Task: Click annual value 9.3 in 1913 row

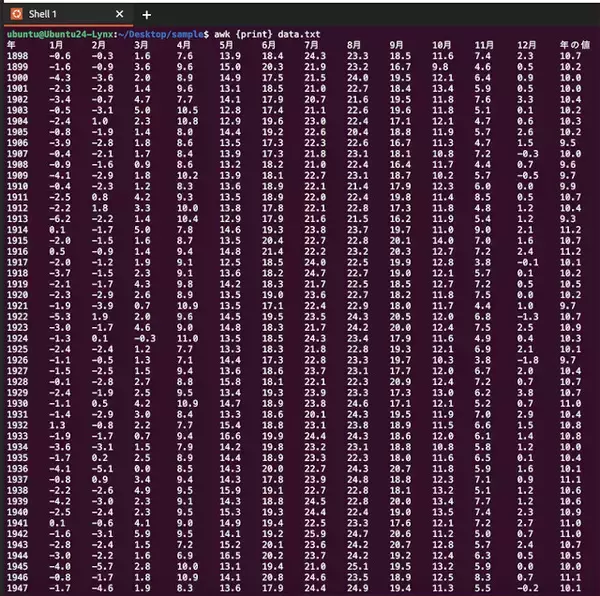Action: pyautogui.click(x=568, y=219)
